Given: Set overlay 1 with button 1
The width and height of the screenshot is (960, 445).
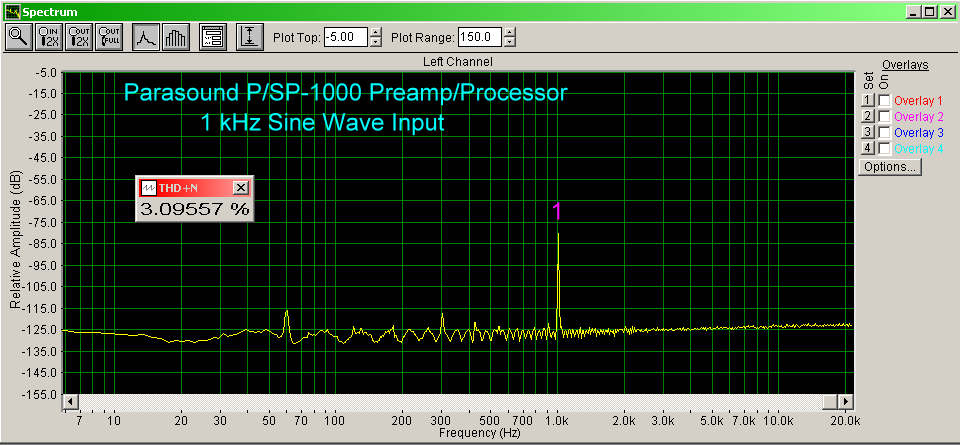Looking at the screenshot, I should (868, 100).
